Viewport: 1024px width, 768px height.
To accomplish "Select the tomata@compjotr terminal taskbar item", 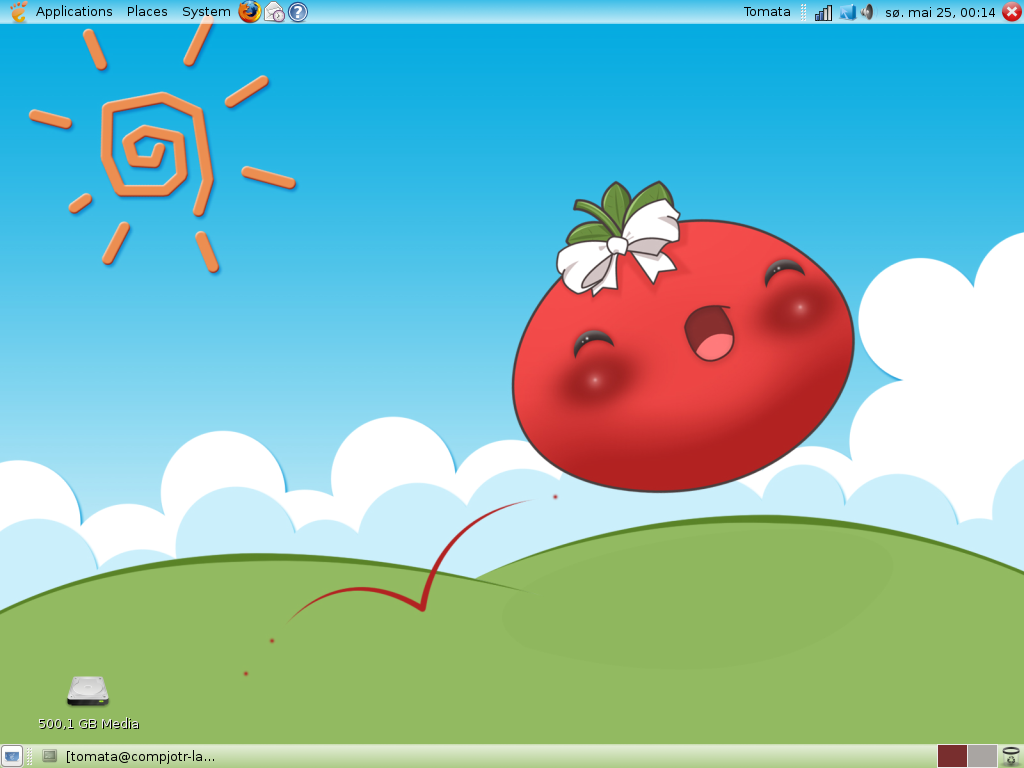I will (x=129, y=756).
